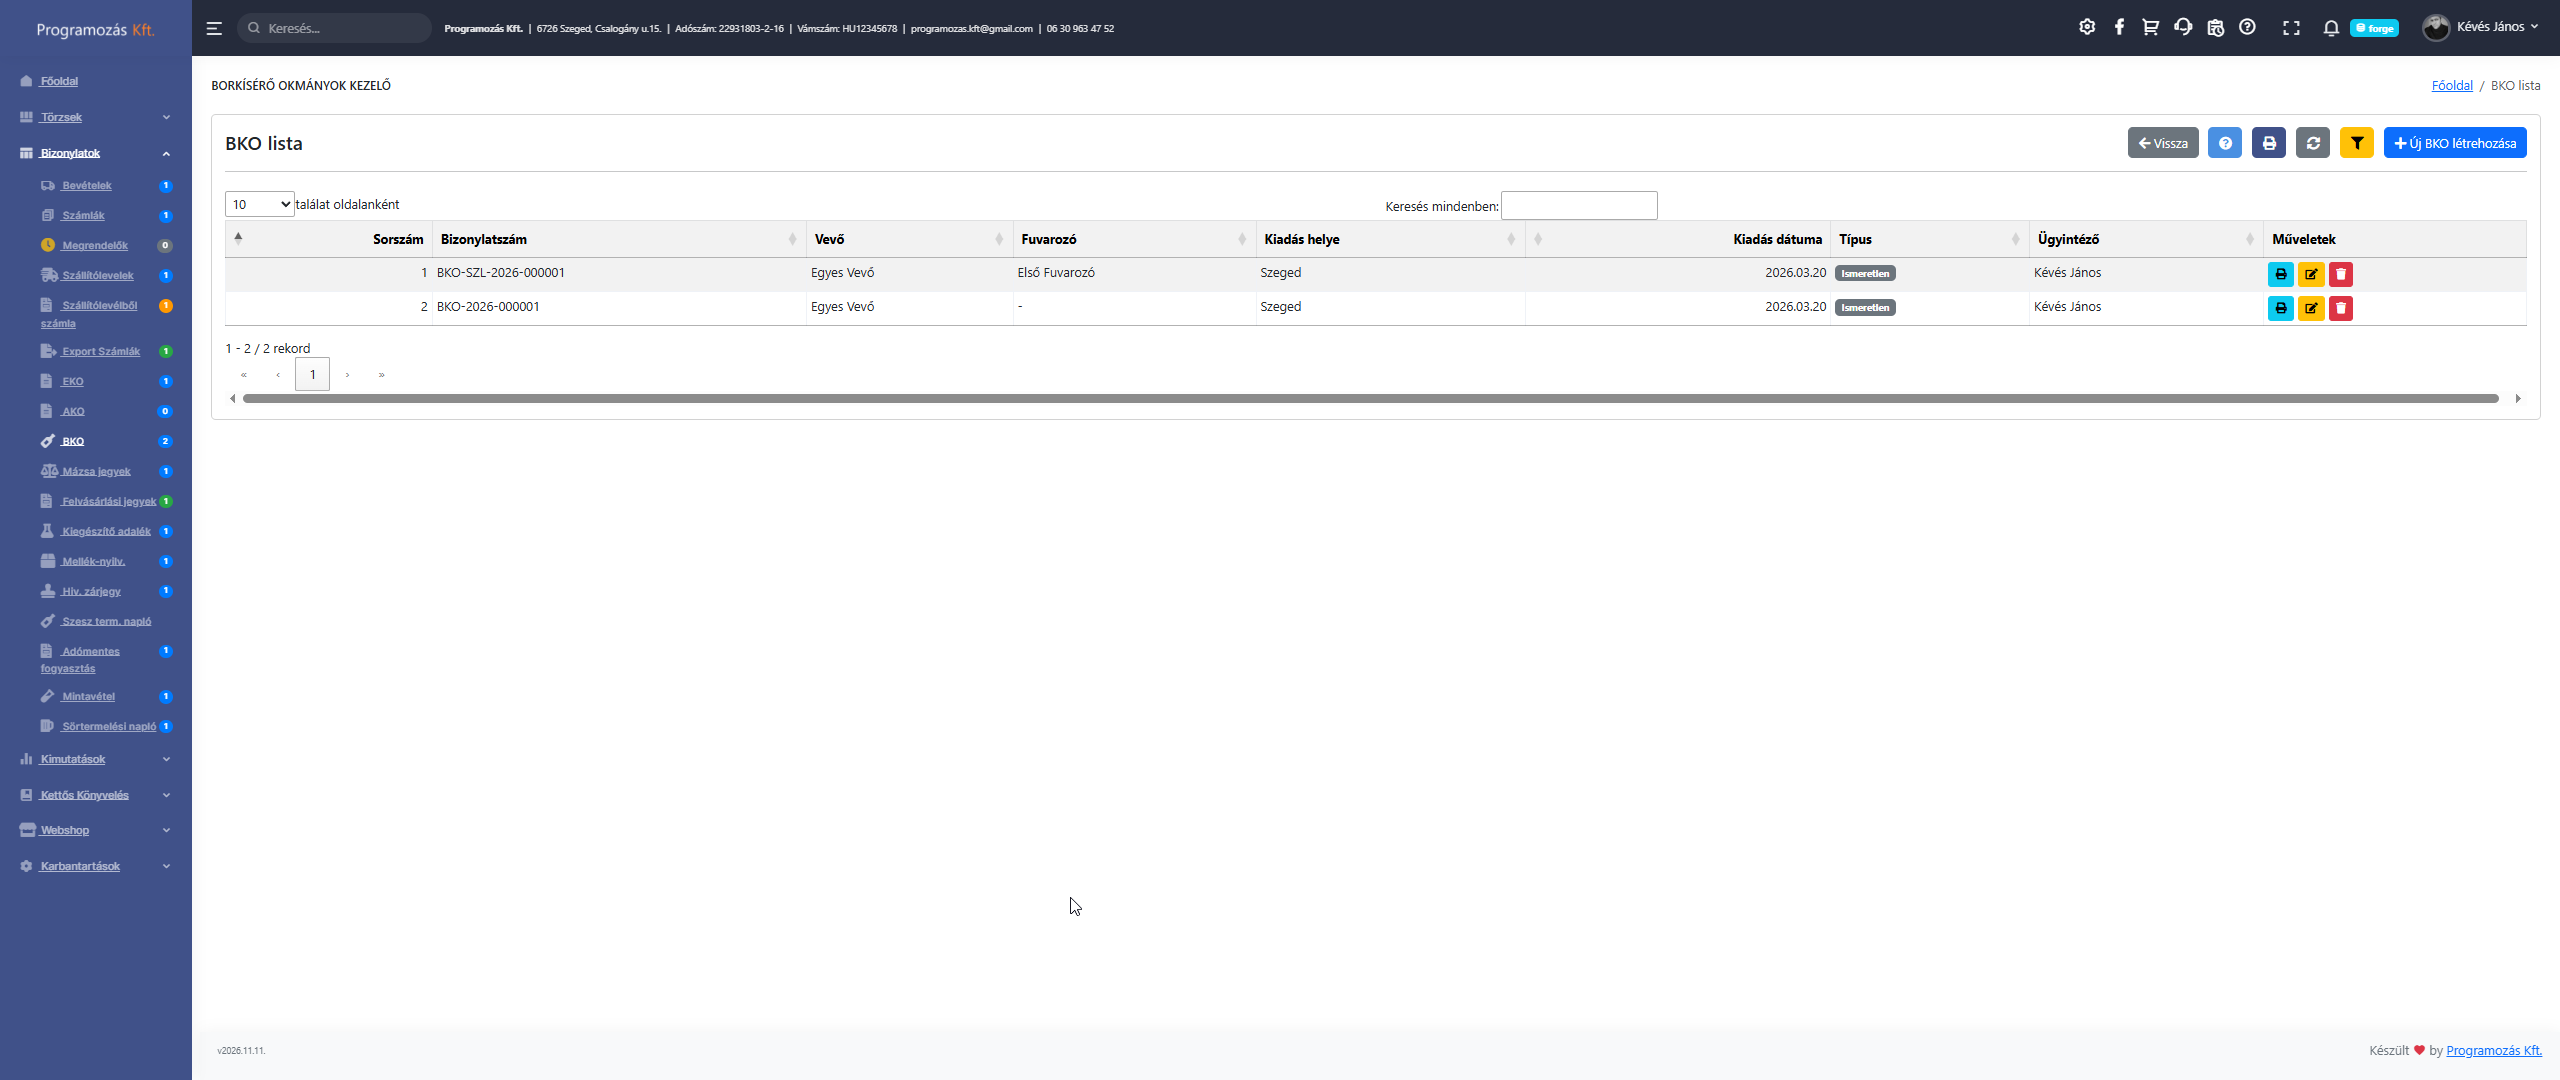Click the yellow filter funnel button
The image size is (2560, 1080).
[x=2356, y=143]
